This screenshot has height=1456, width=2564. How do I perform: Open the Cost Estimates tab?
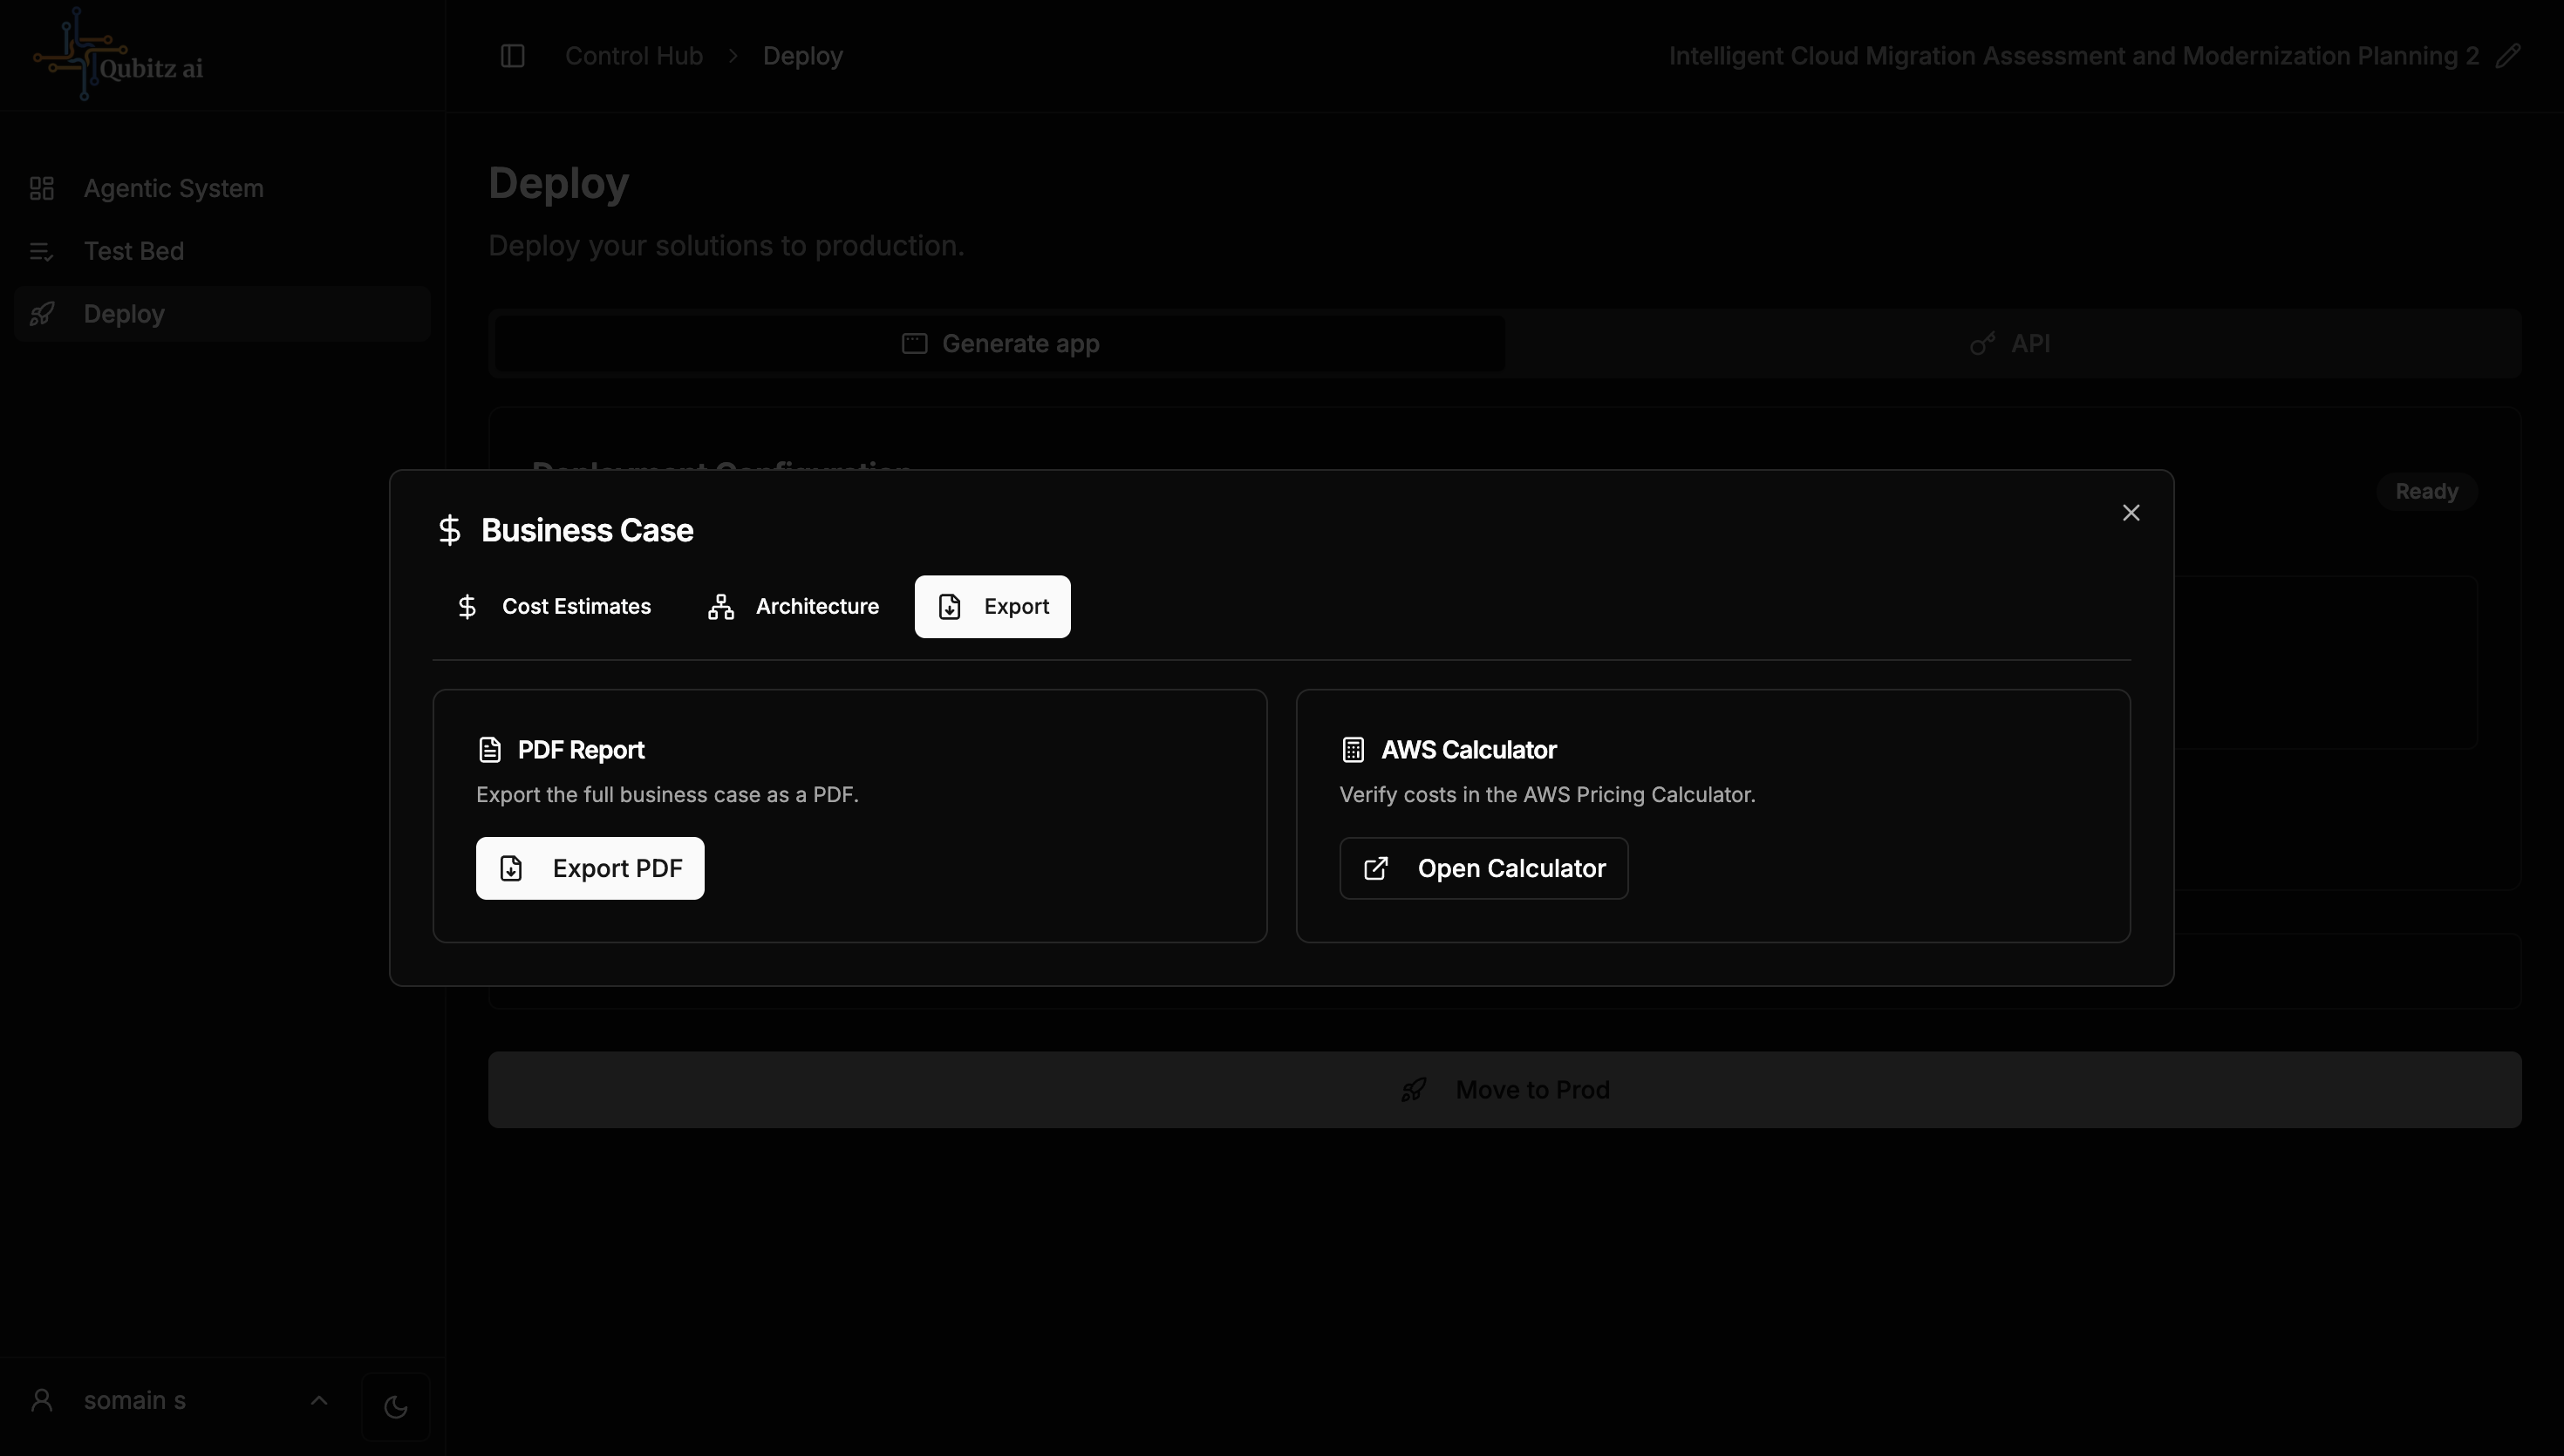[x=553, y=607]
